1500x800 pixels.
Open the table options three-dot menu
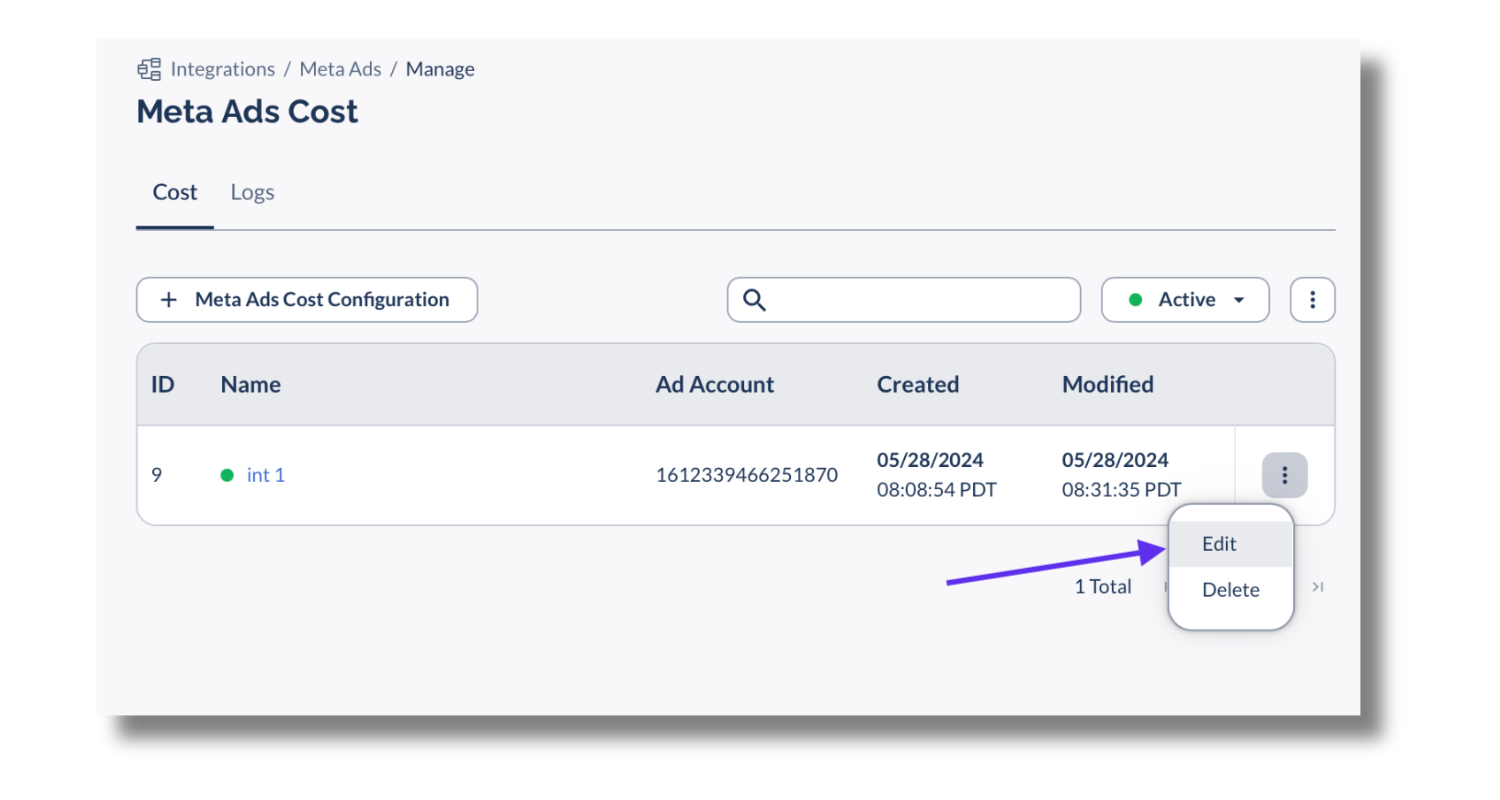[x=1312, y=300]
